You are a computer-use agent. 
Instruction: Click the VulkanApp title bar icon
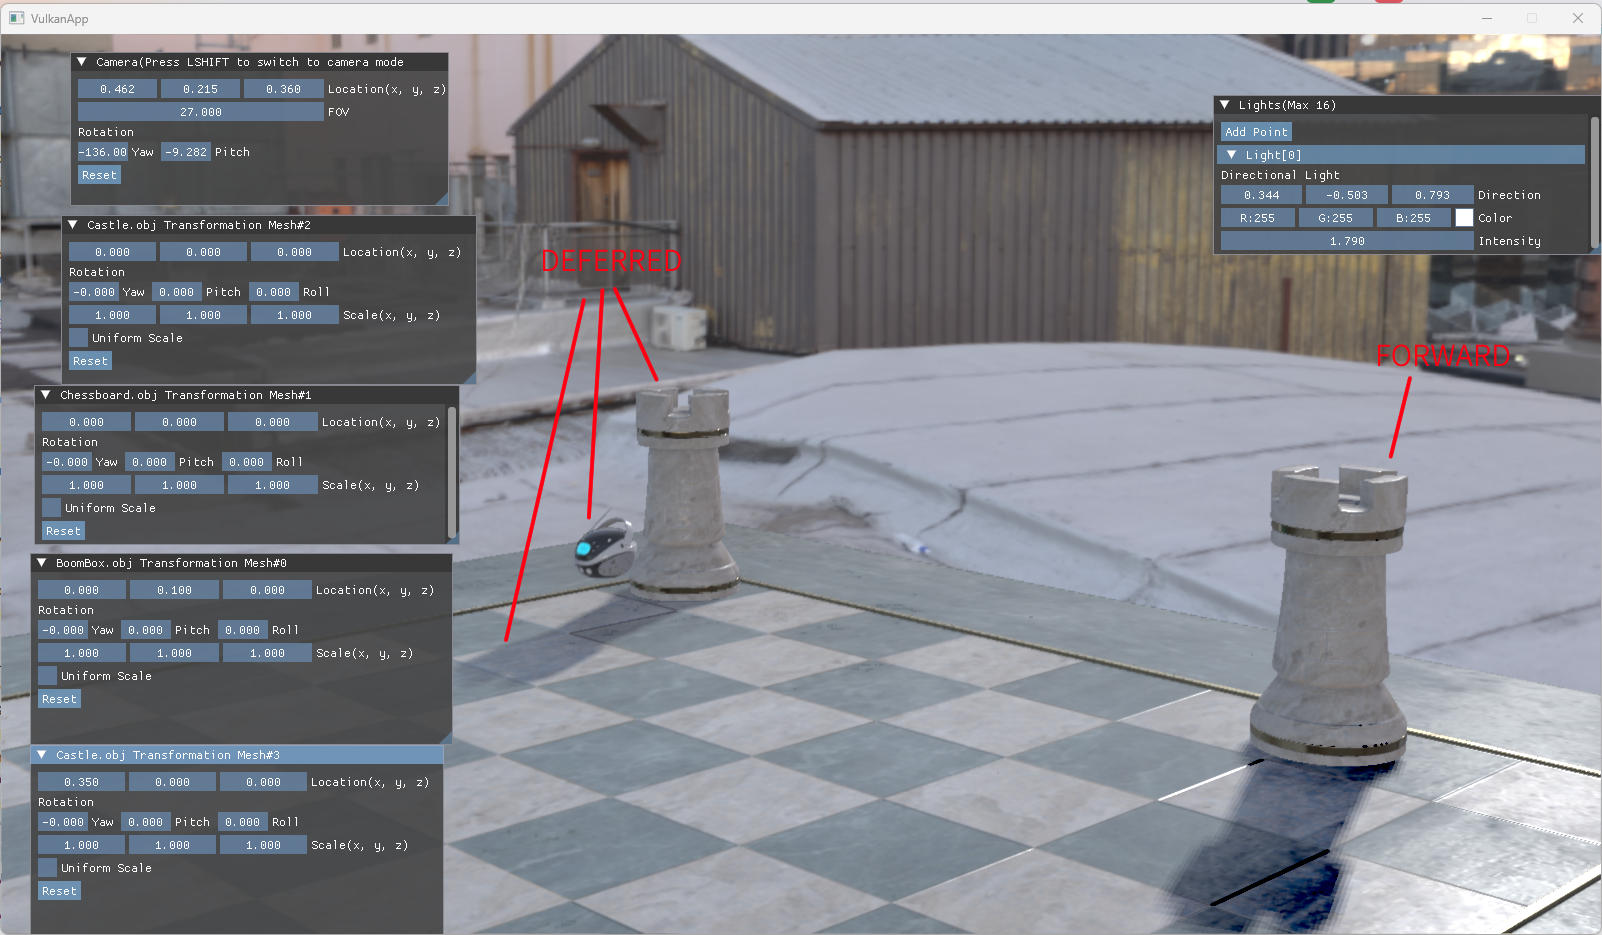(x=16, y=18)
